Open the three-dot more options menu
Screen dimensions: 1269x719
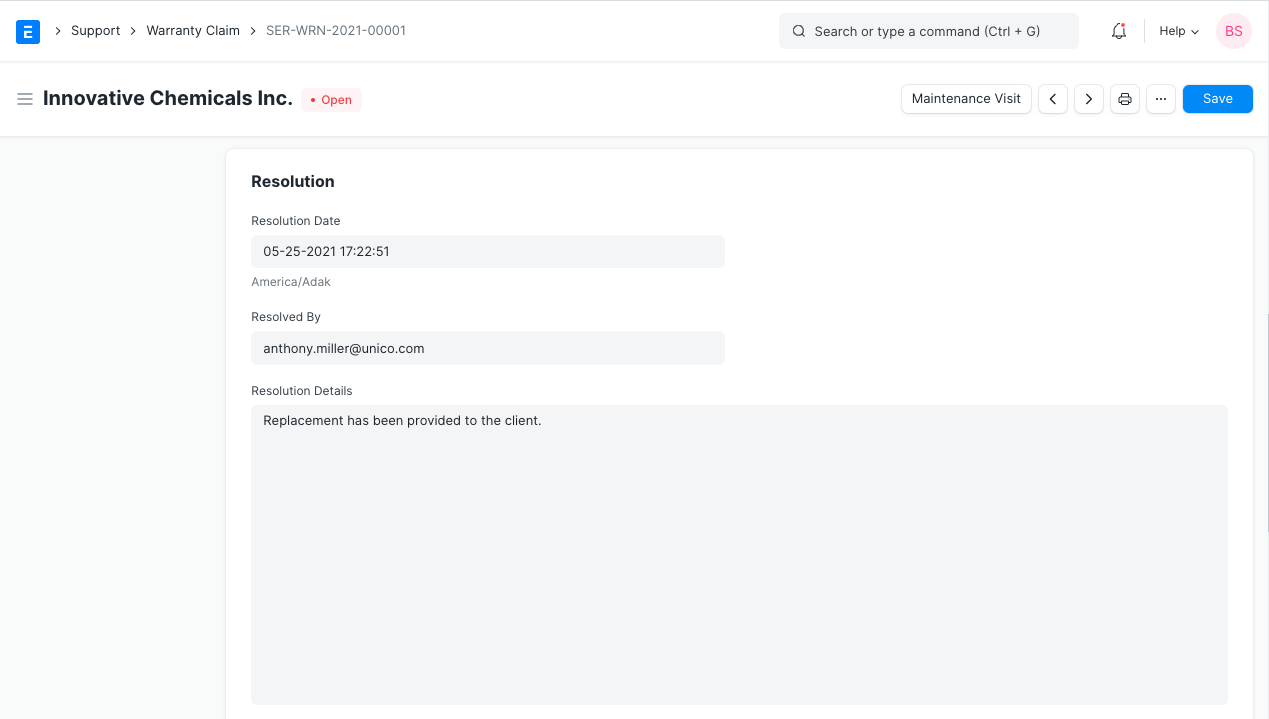pyautogui.click(x=1161, y=99)
